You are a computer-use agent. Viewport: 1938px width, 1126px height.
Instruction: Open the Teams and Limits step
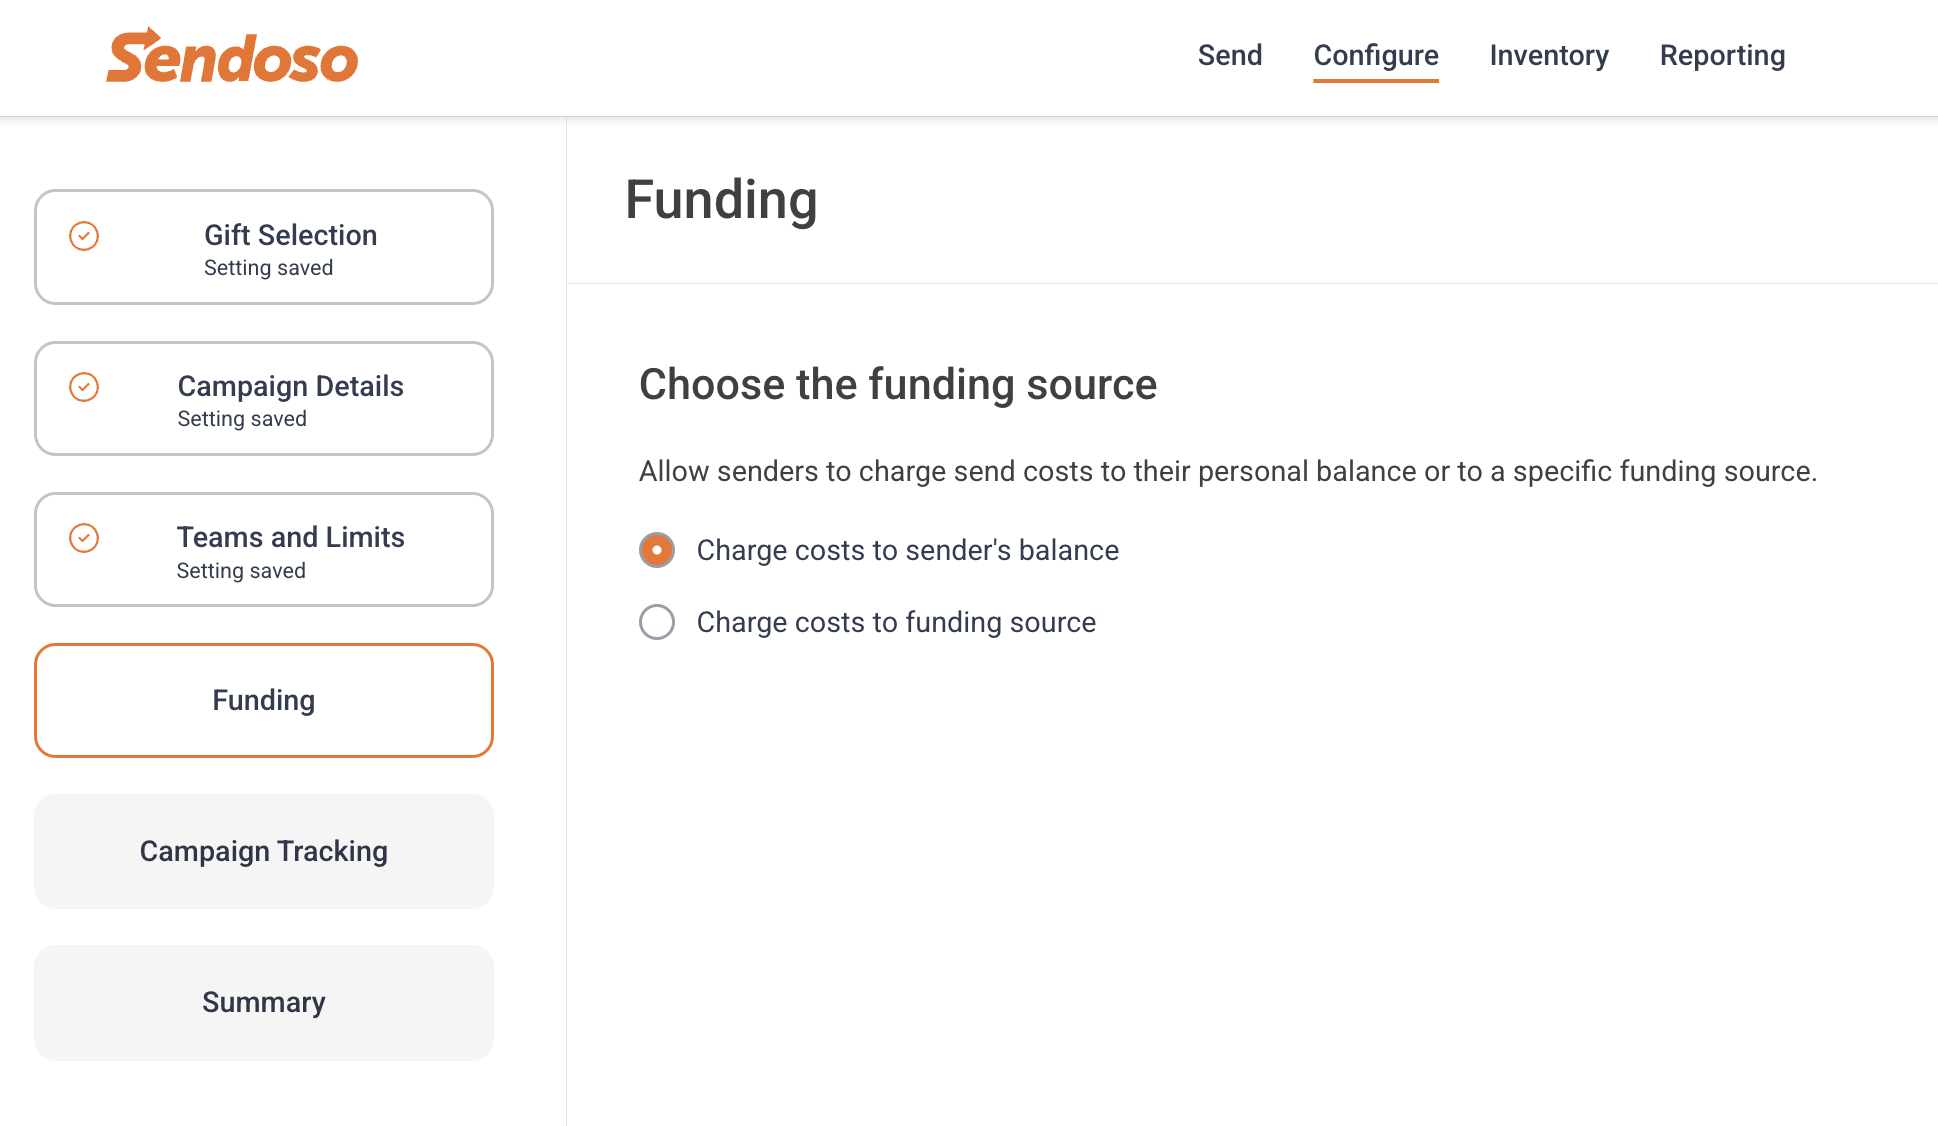(264, 549)
